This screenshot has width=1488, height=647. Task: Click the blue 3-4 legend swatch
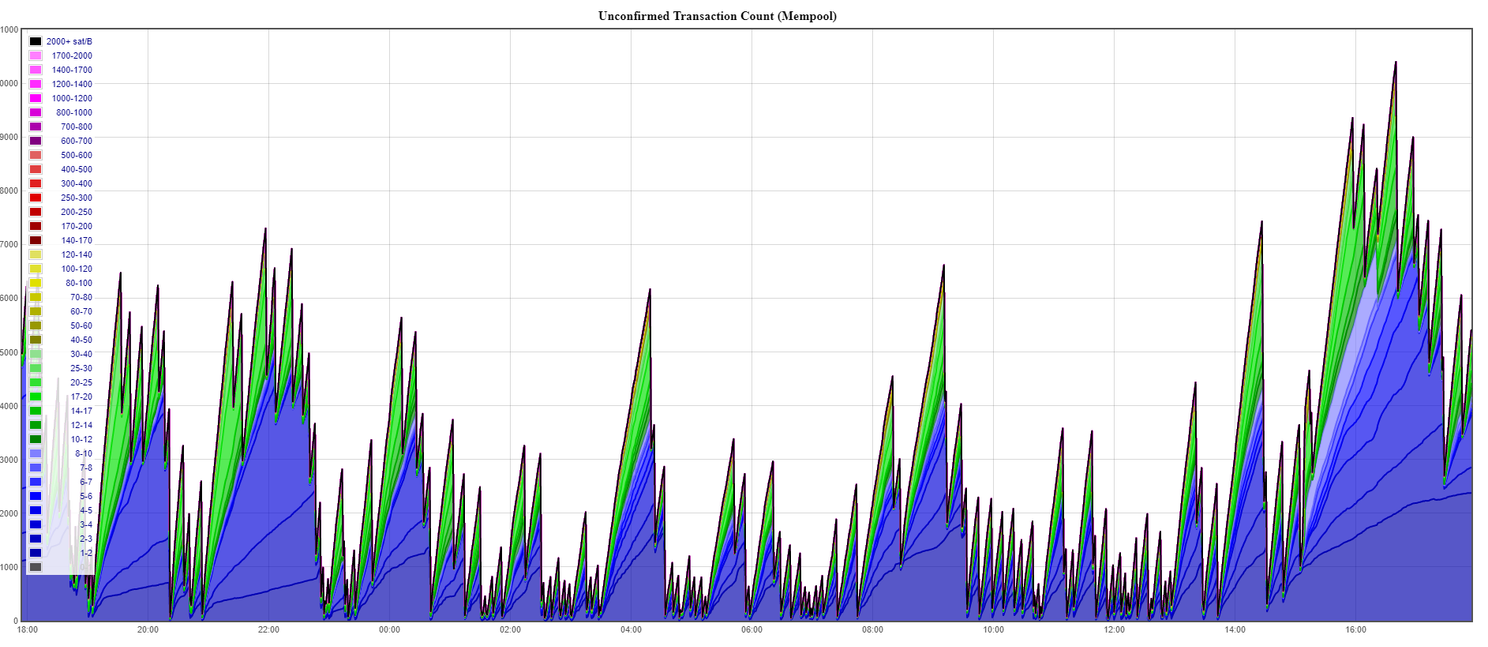35,524
